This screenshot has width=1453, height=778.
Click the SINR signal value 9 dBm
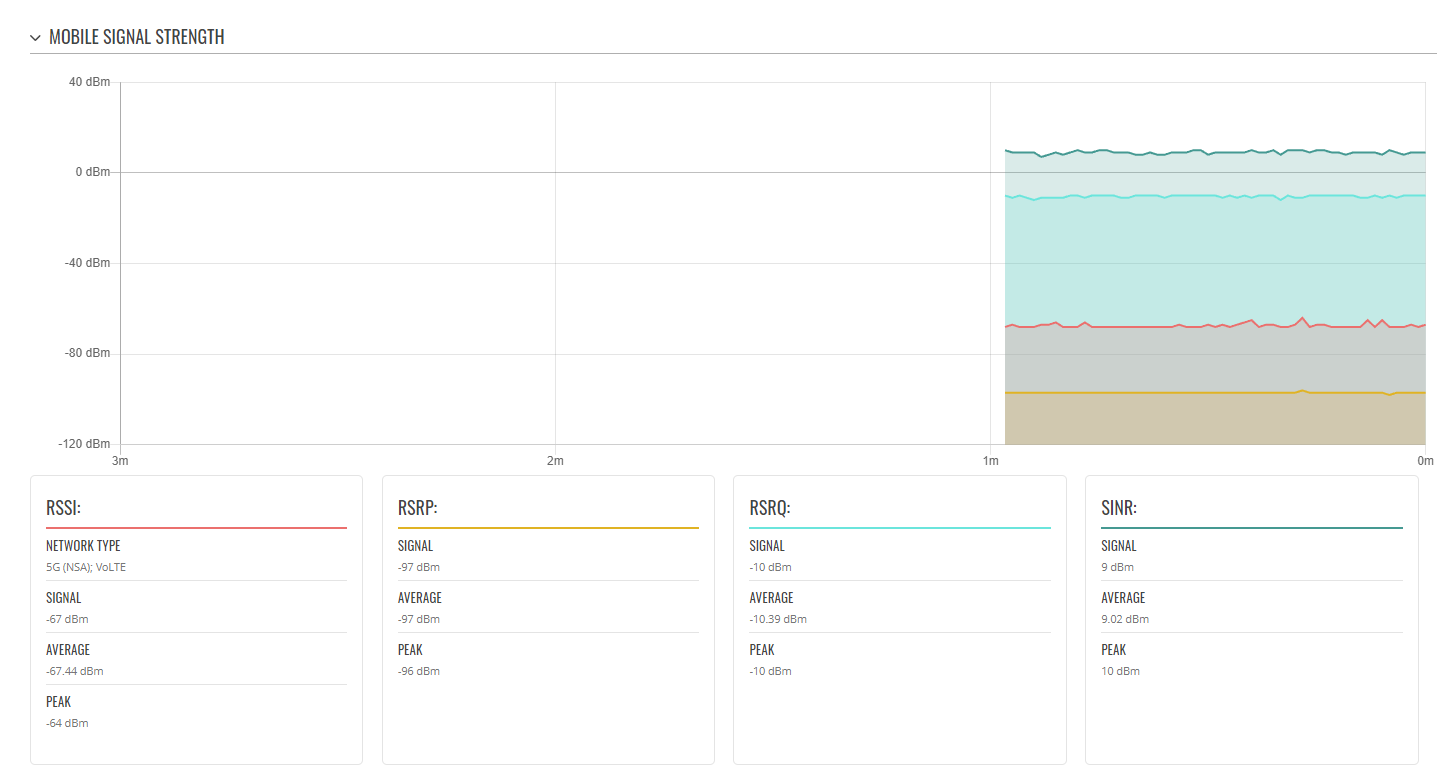(x=1118, y=567)
